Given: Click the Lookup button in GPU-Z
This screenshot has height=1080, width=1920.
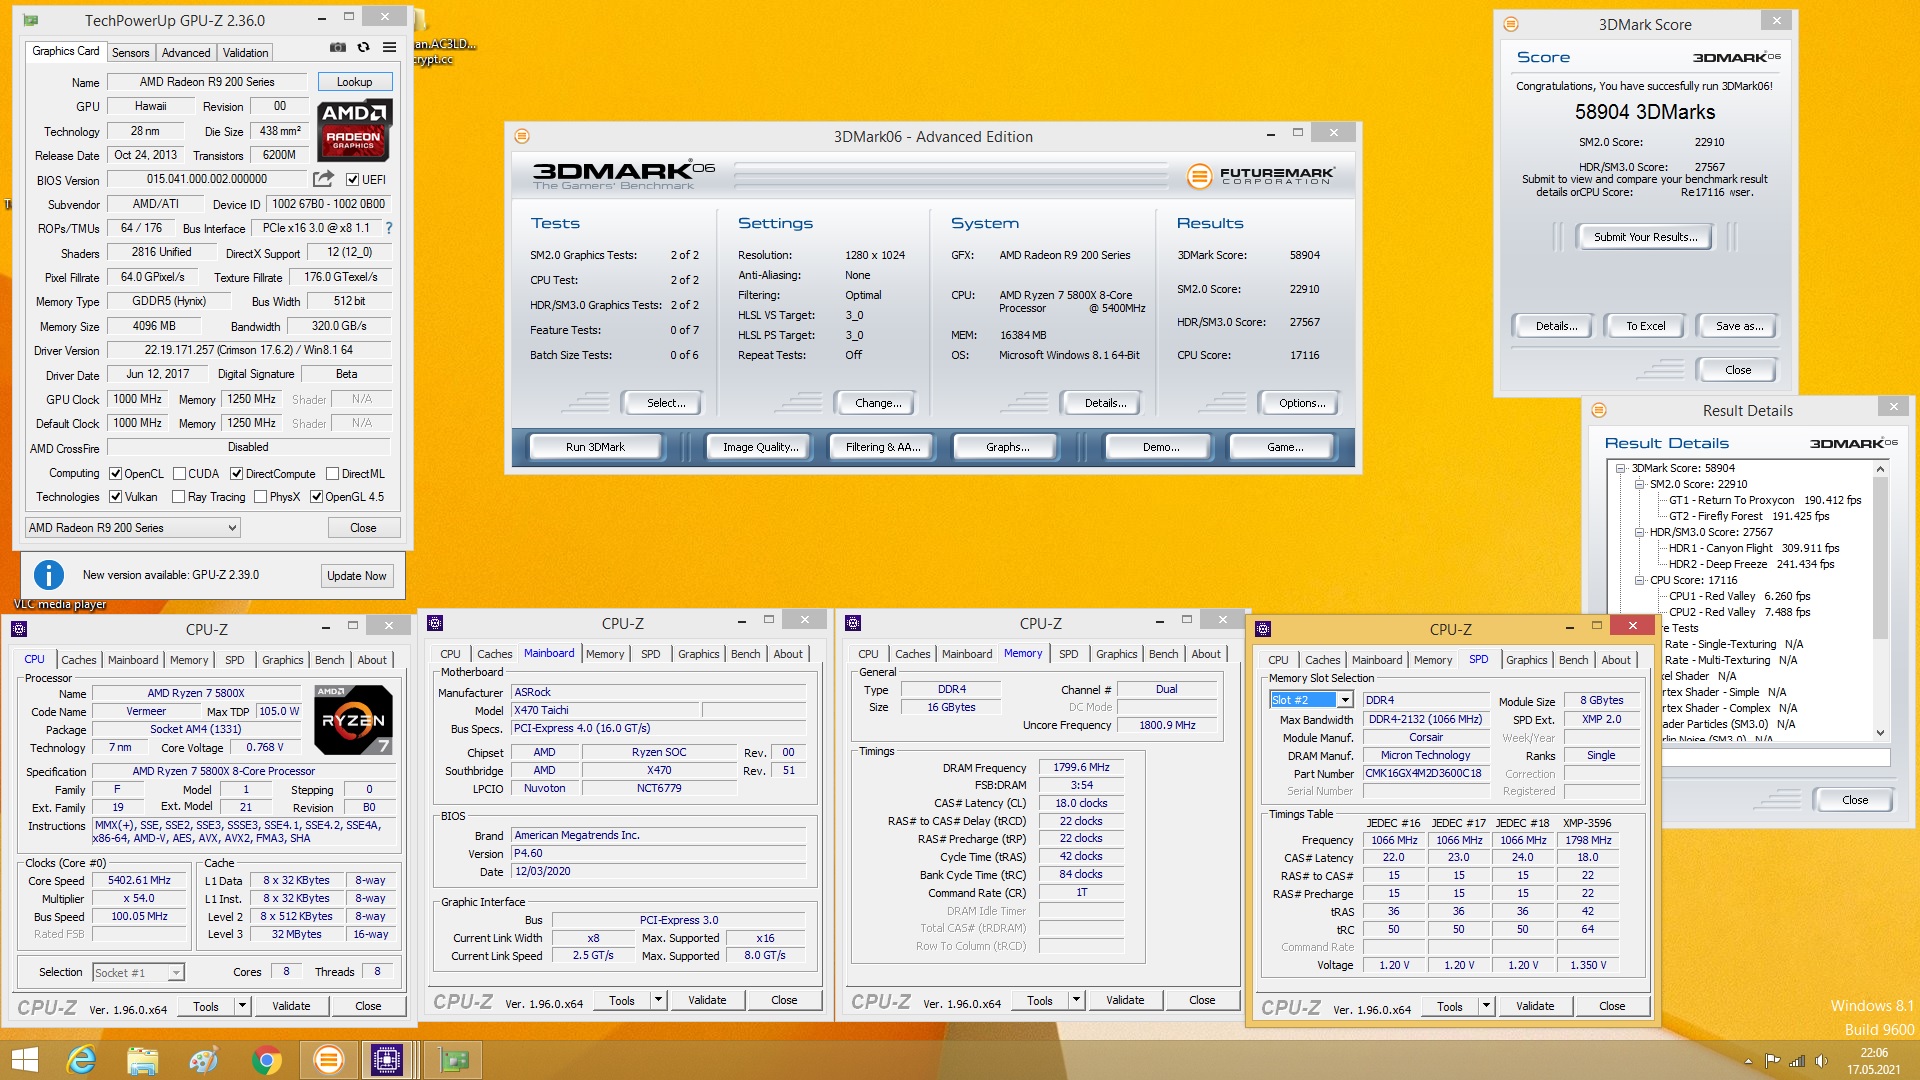Looking at the screenshot, I should (x=354, y=82).
